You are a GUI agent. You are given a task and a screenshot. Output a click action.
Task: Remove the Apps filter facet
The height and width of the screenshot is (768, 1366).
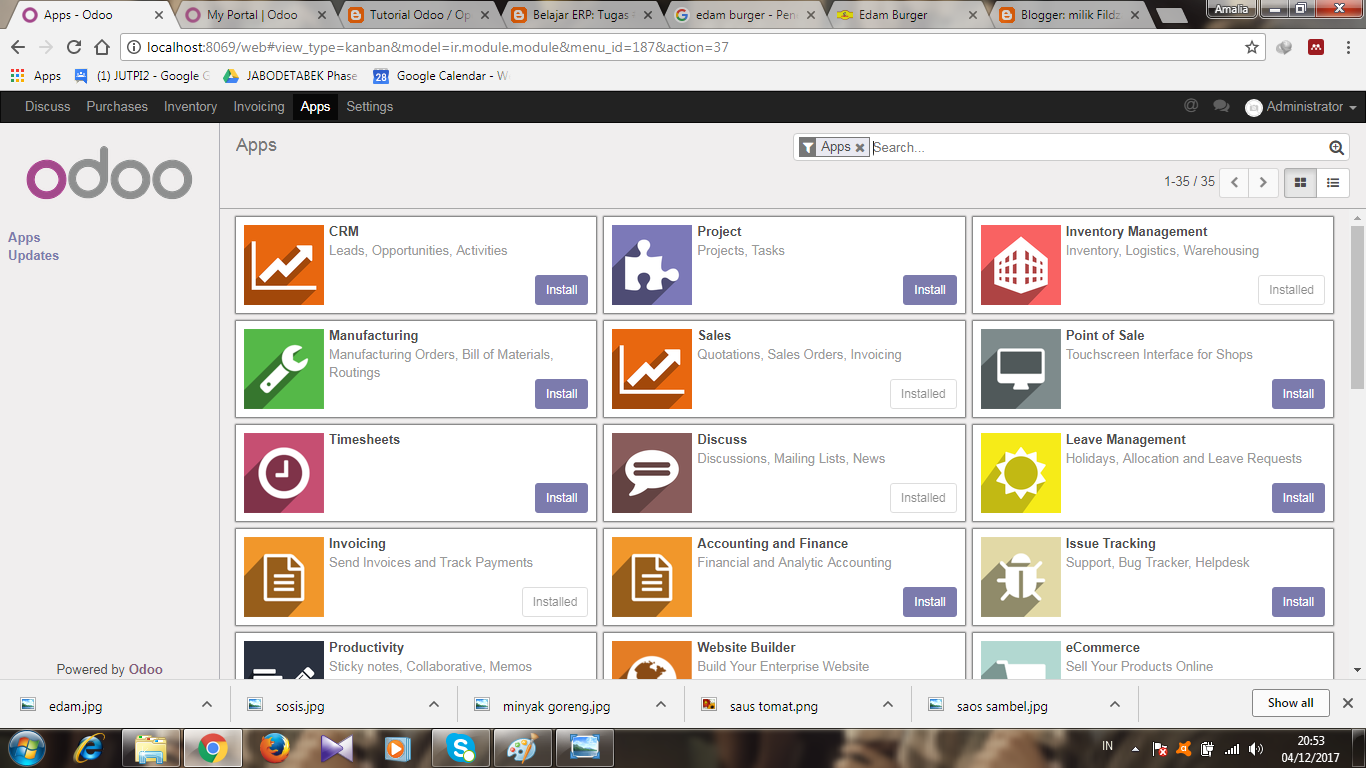860,148
